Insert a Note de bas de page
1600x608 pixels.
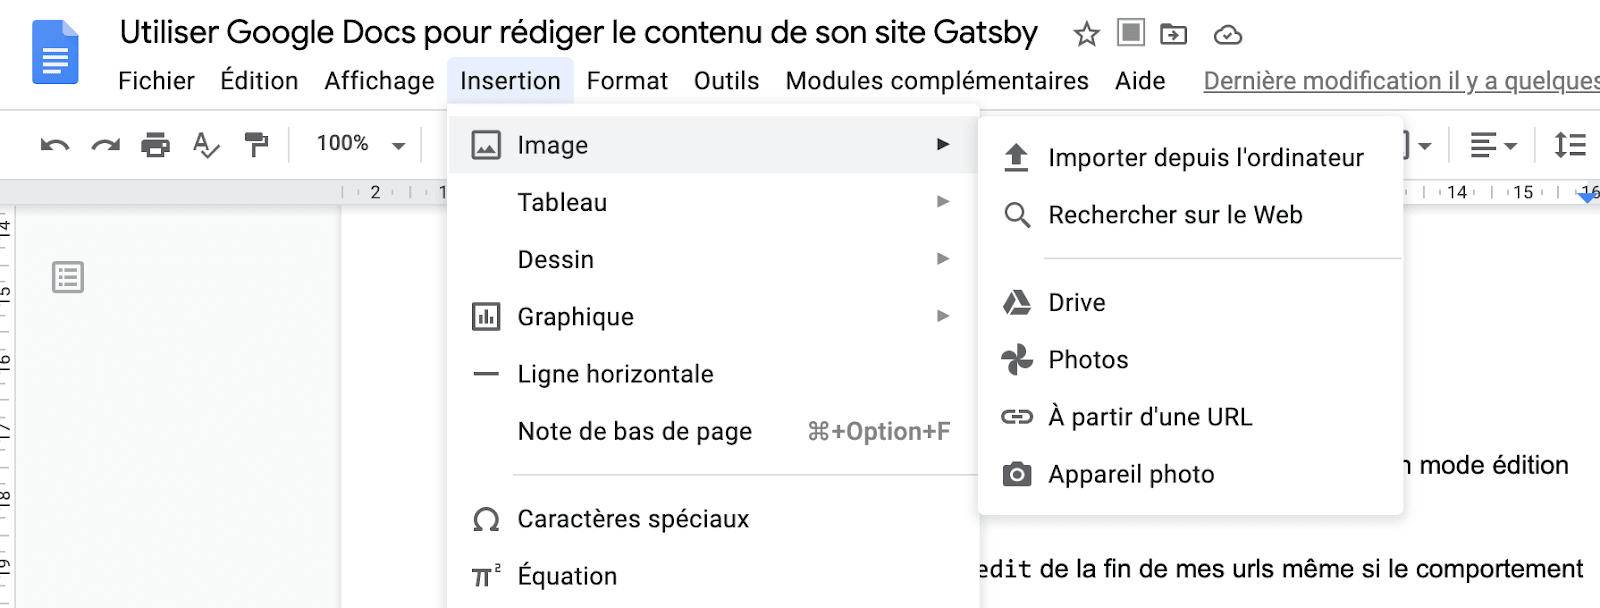pos(634,431)
